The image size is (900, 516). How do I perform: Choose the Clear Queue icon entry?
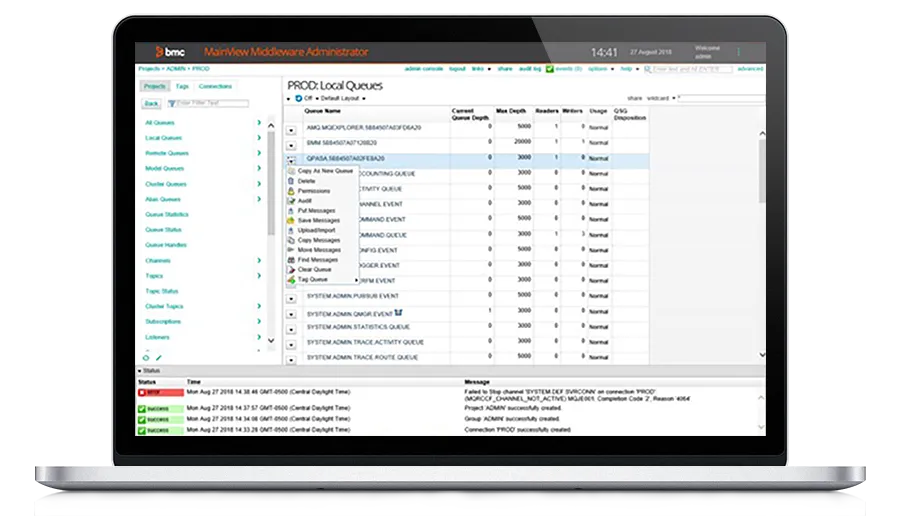(x=291, y=269)
